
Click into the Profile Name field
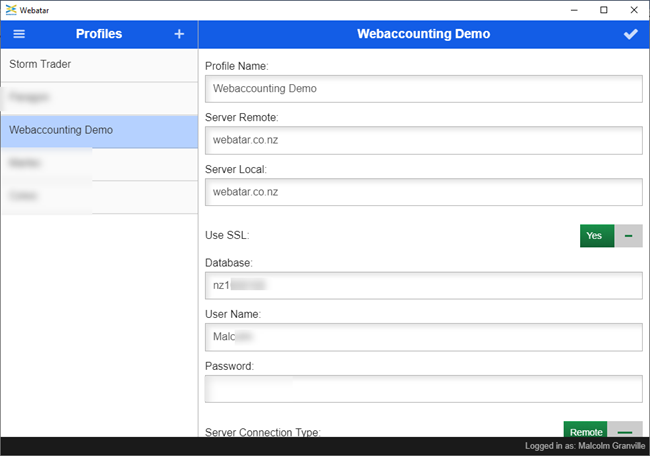click(423, 88)
